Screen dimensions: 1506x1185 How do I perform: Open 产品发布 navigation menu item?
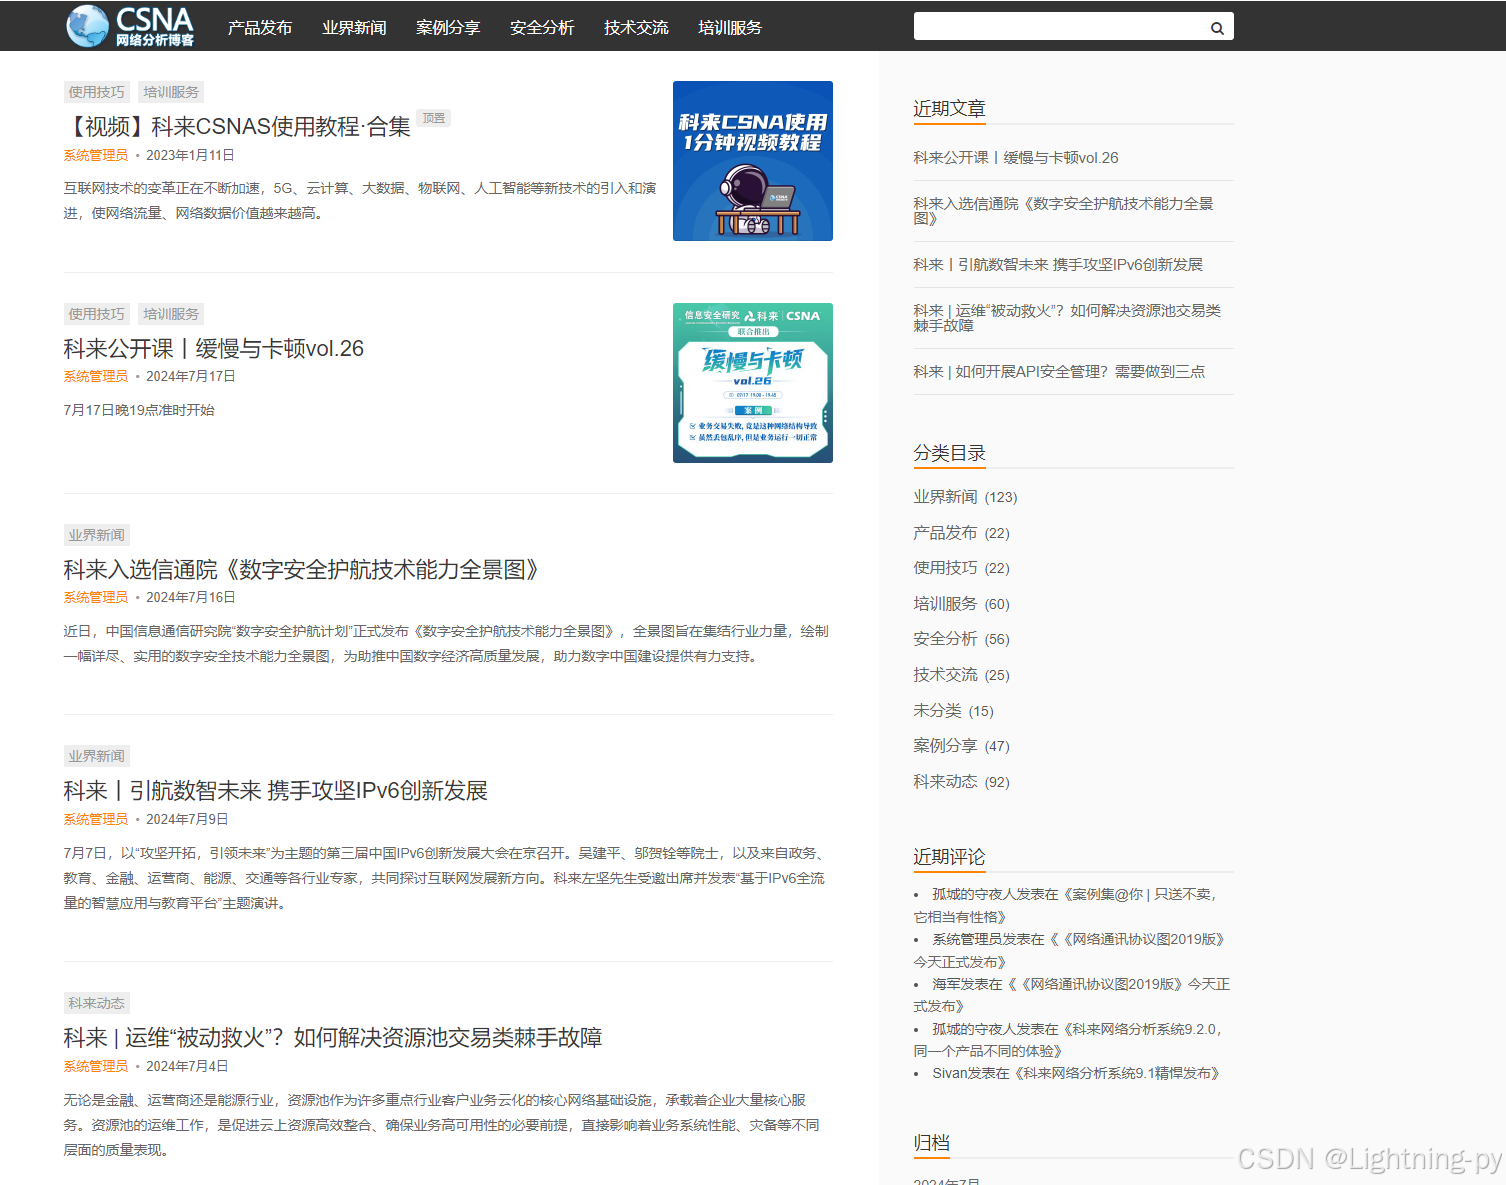(x=260, y=28)
